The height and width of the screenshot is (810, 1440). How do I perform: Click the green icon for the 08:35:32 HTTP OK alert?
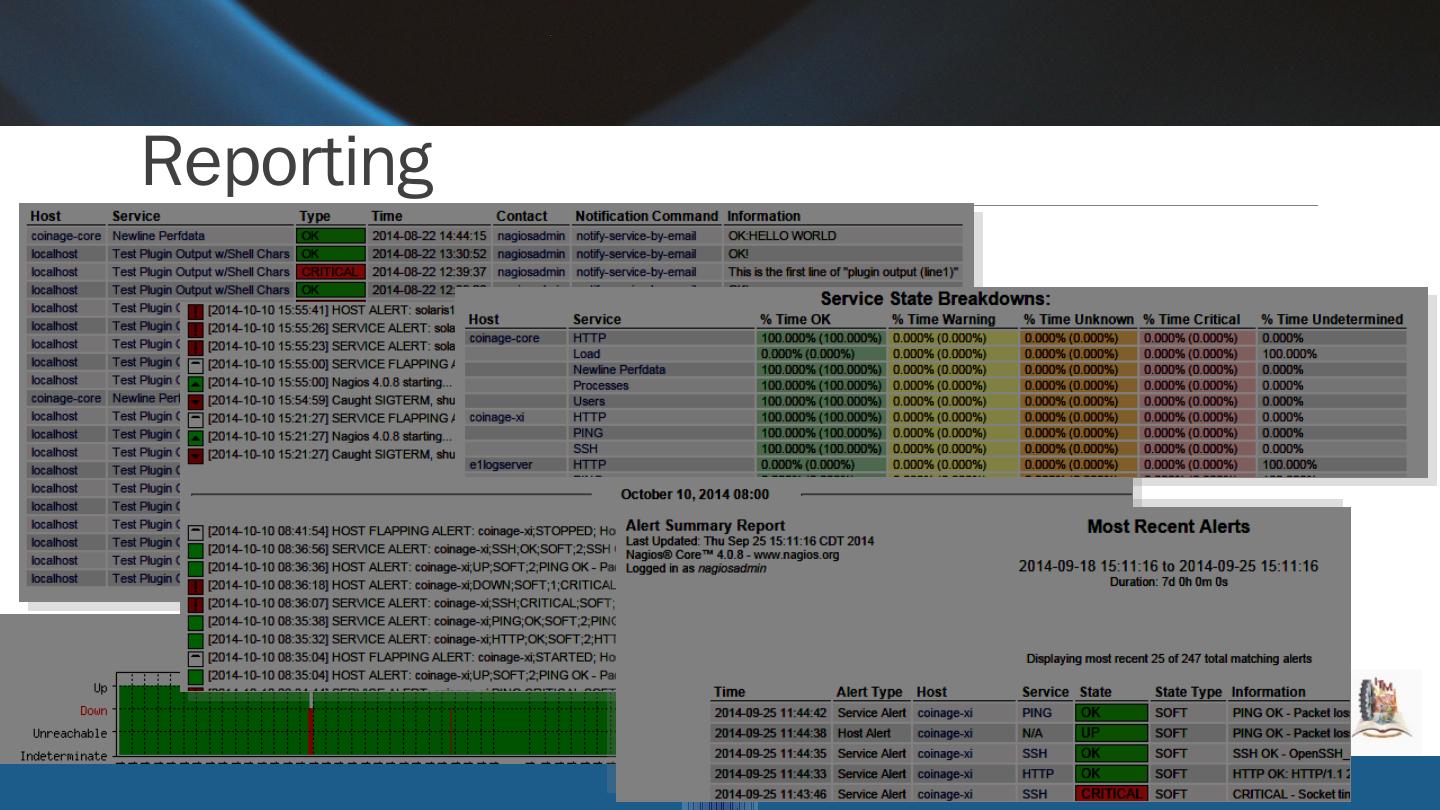(x=196, y=640)
